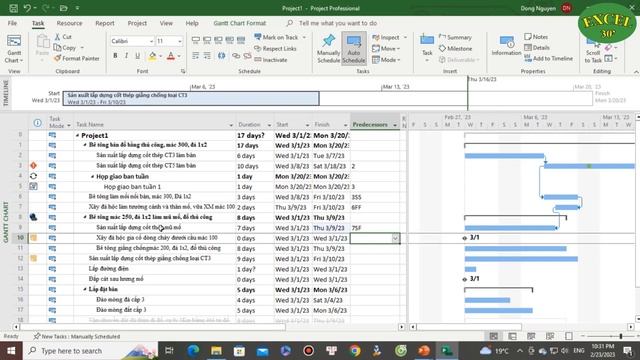Open task Information dialog

point(506,46)
